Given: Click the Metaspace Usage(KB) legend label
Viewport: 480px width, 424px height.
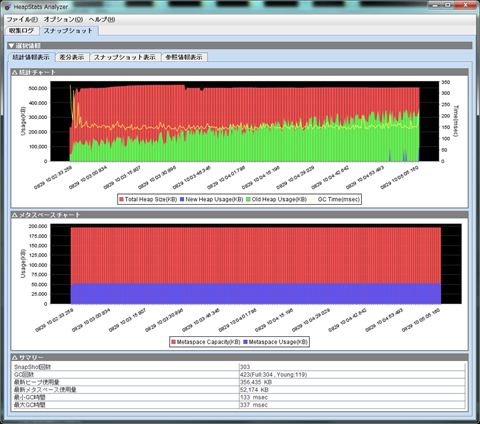Looking at the screenshot, I should 278,342.
